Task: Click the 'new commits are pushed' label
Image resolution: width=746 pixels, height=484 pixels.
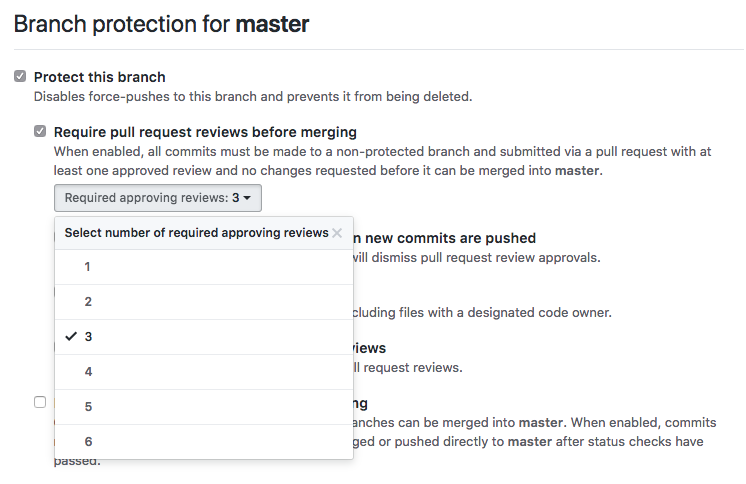Action: (x=450, y=238)
